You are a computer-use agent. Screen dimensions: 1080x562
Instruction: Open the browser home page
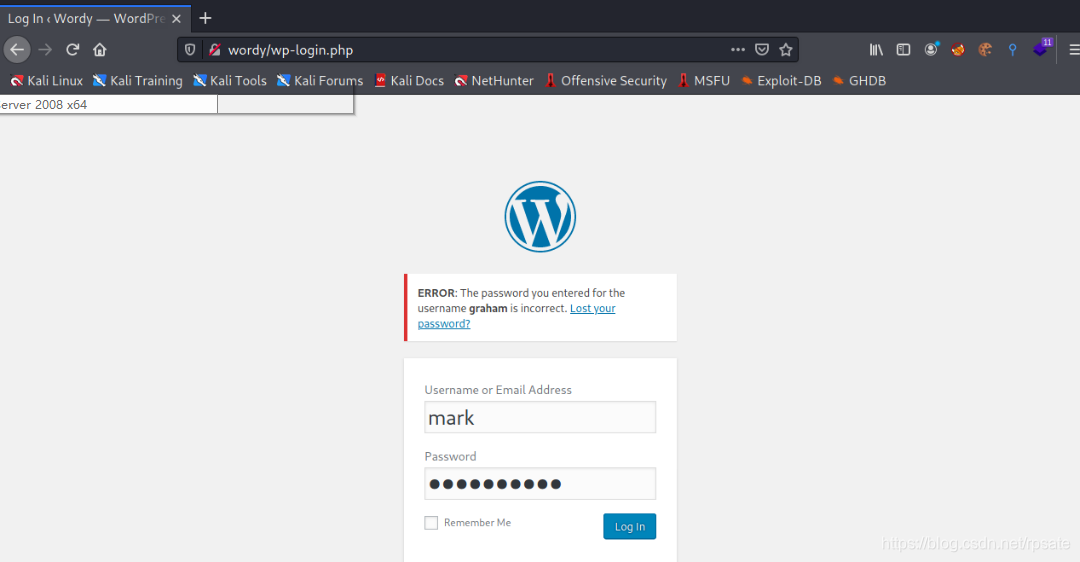tap(100, 50)
